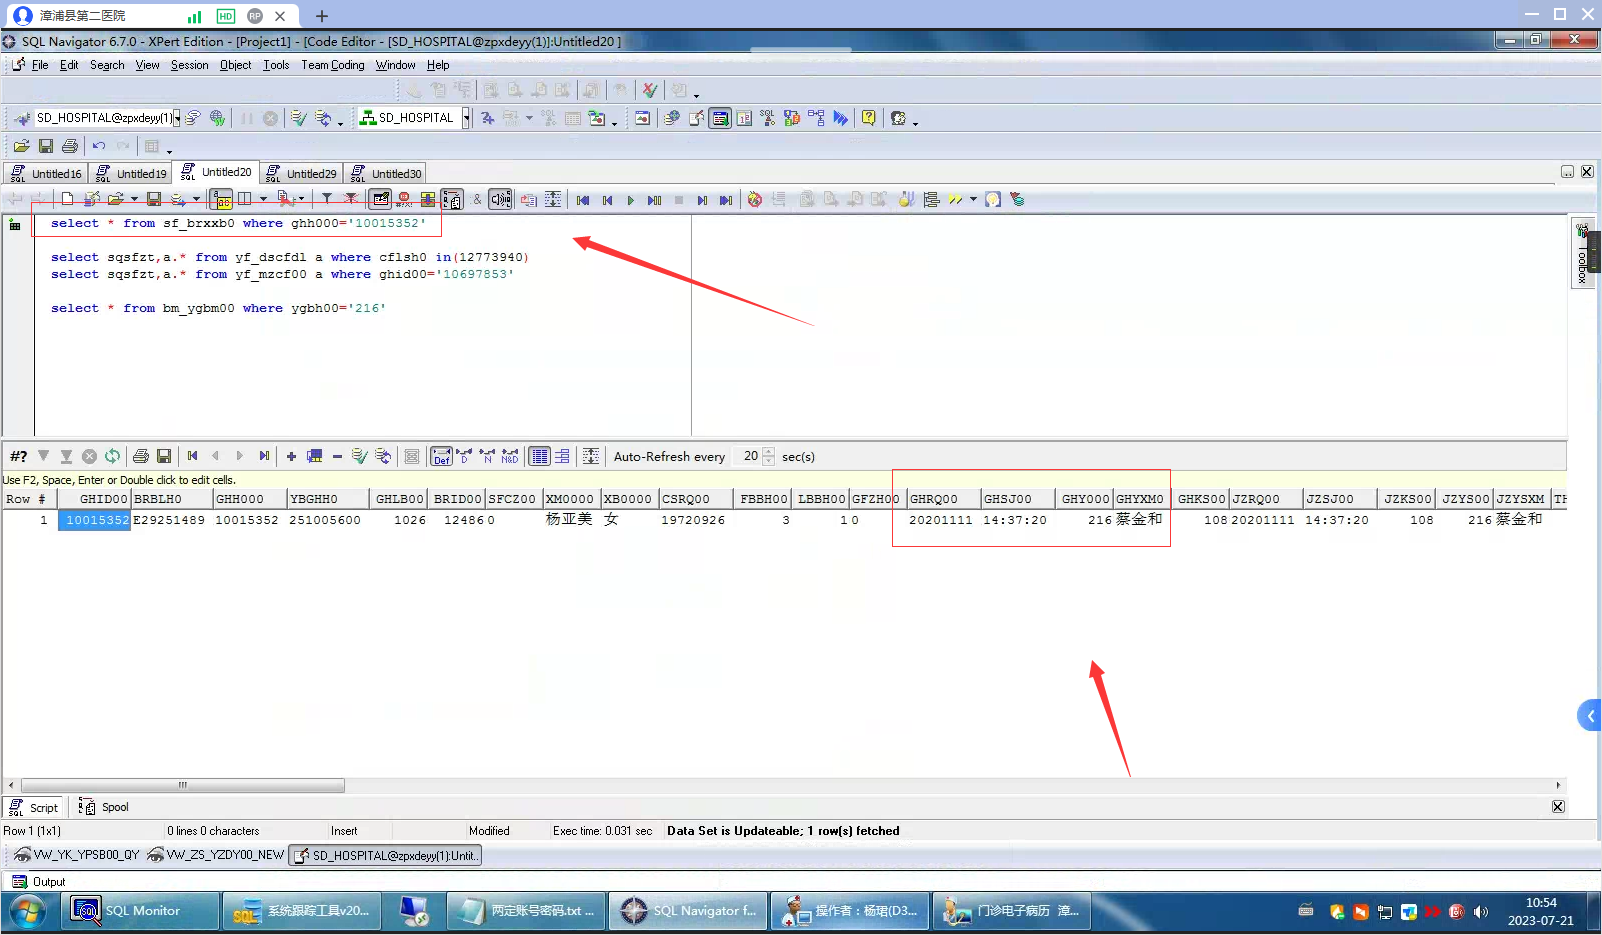Click the #? icon in grid toolbar
The width and height of the screenshot is (1602, 935).
click(19, 456)
